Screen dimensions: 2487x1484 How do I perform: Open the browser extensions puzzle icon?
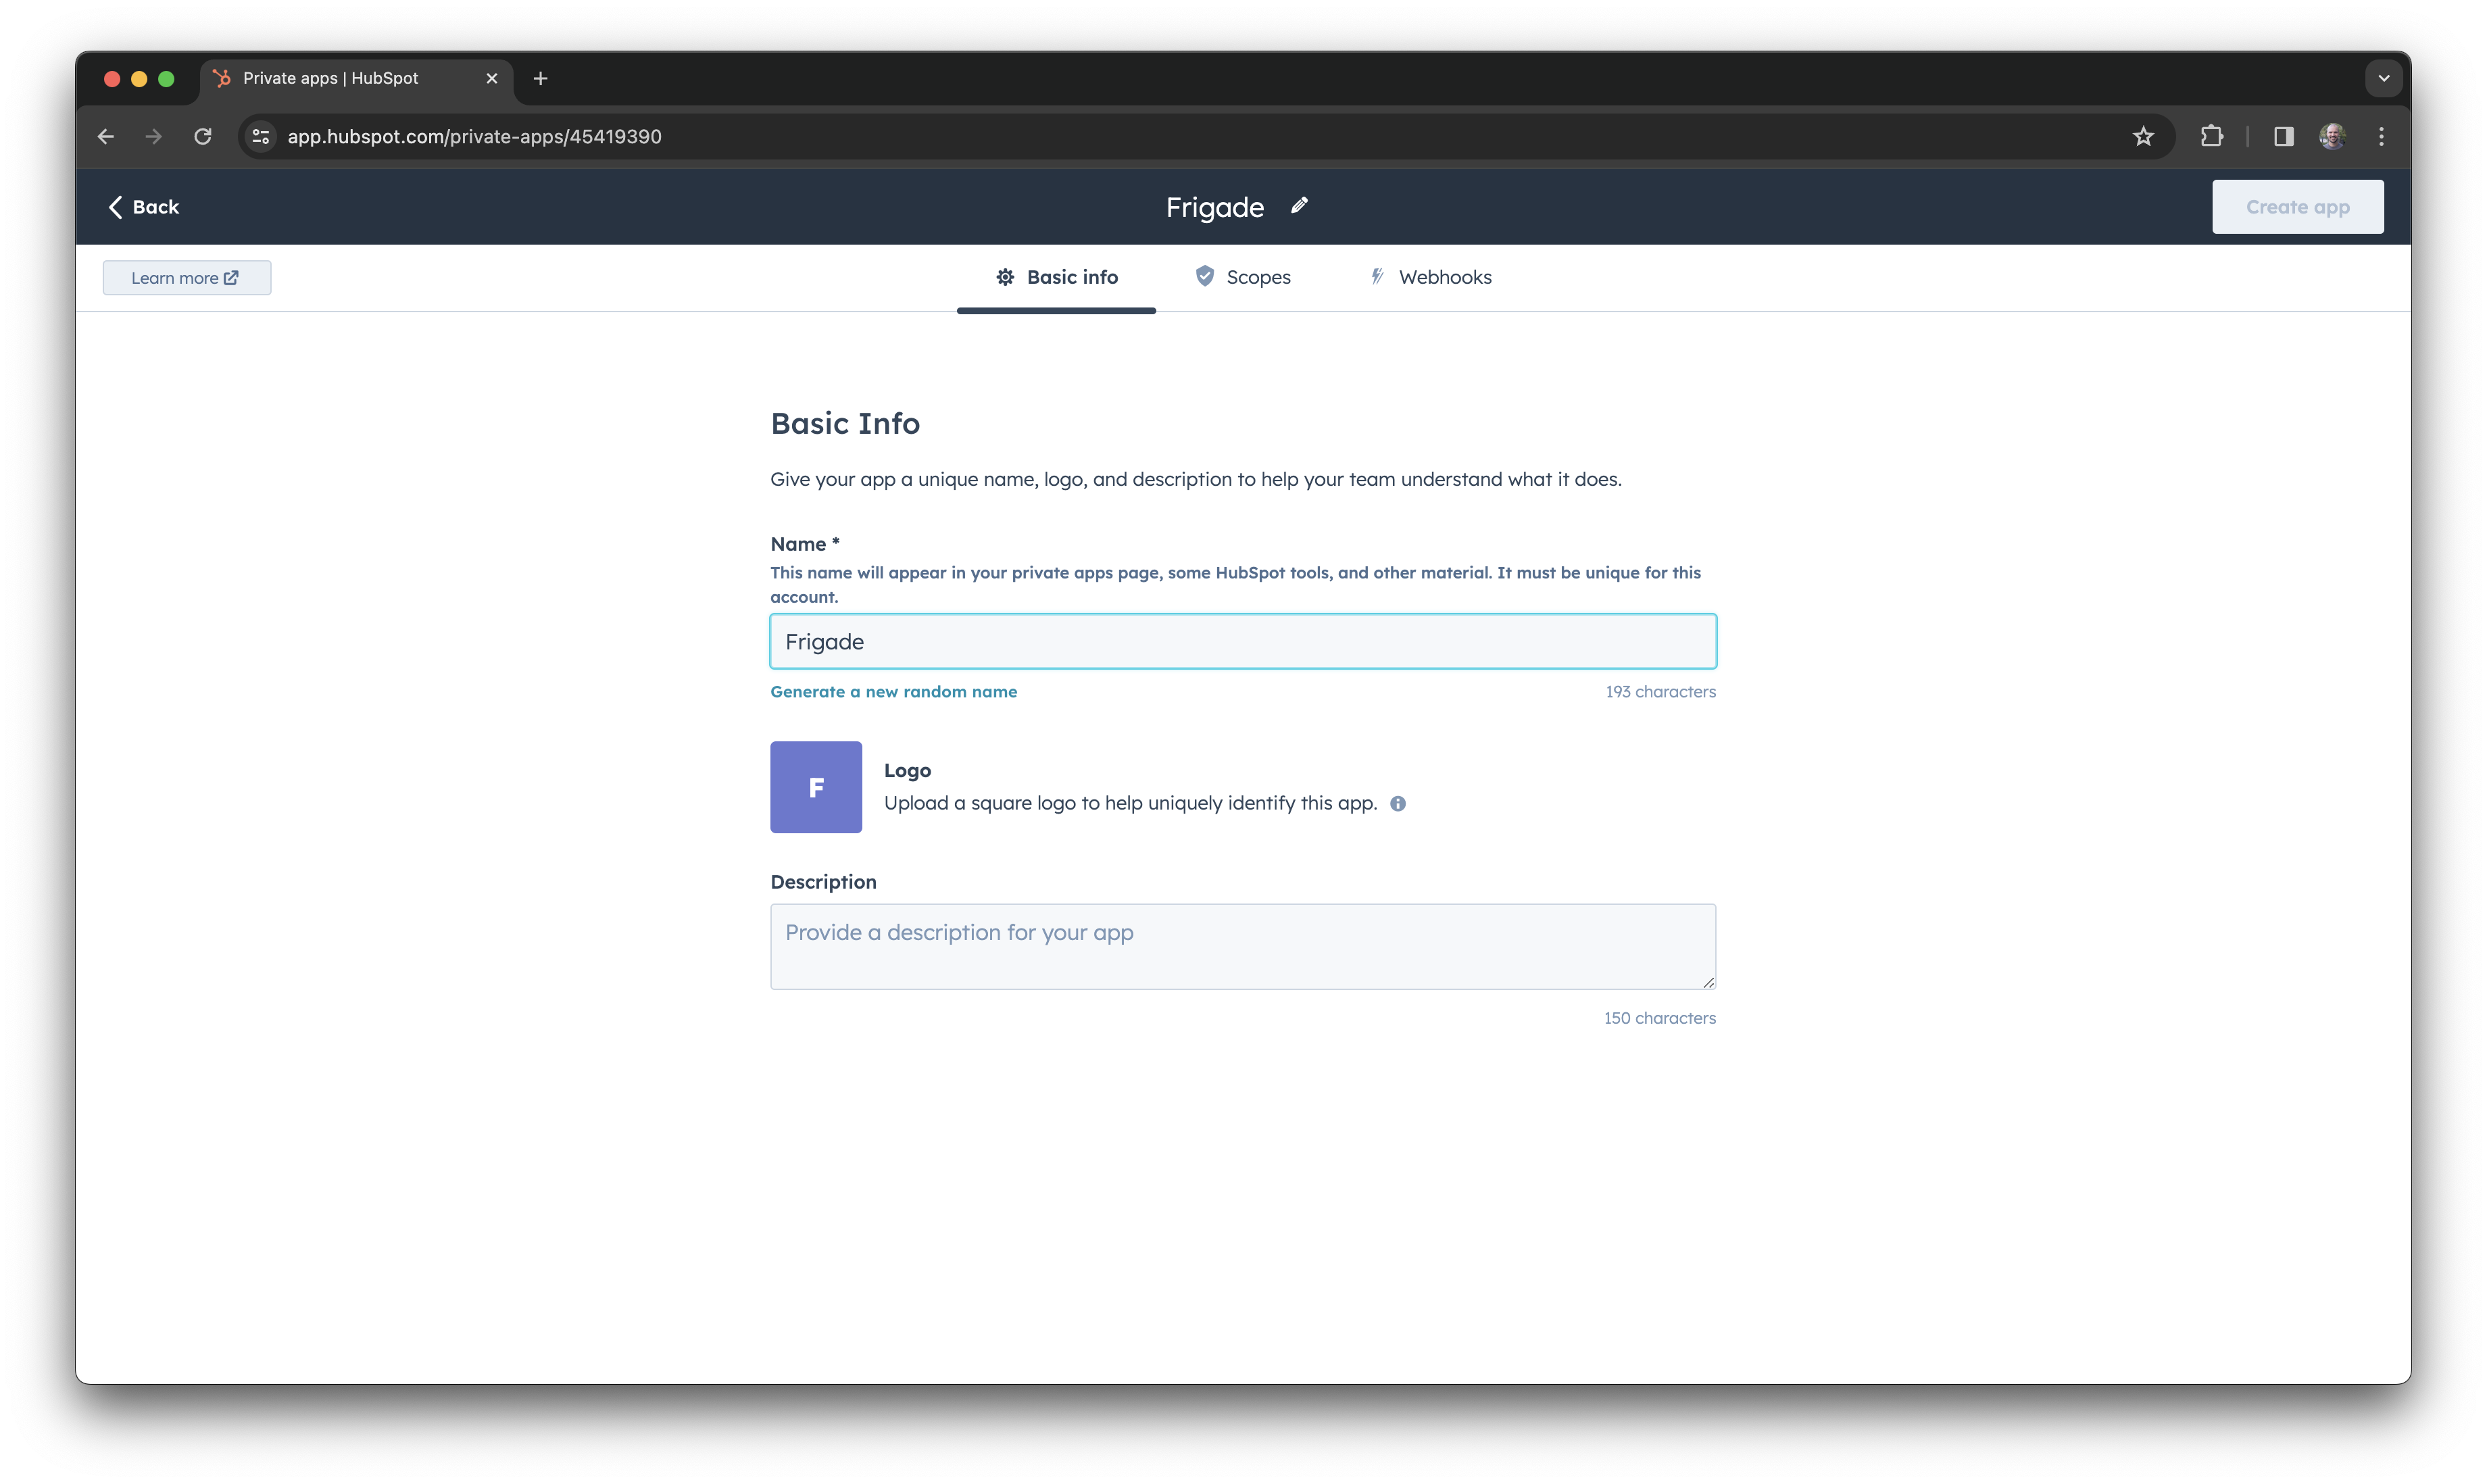click(2212, 136)
